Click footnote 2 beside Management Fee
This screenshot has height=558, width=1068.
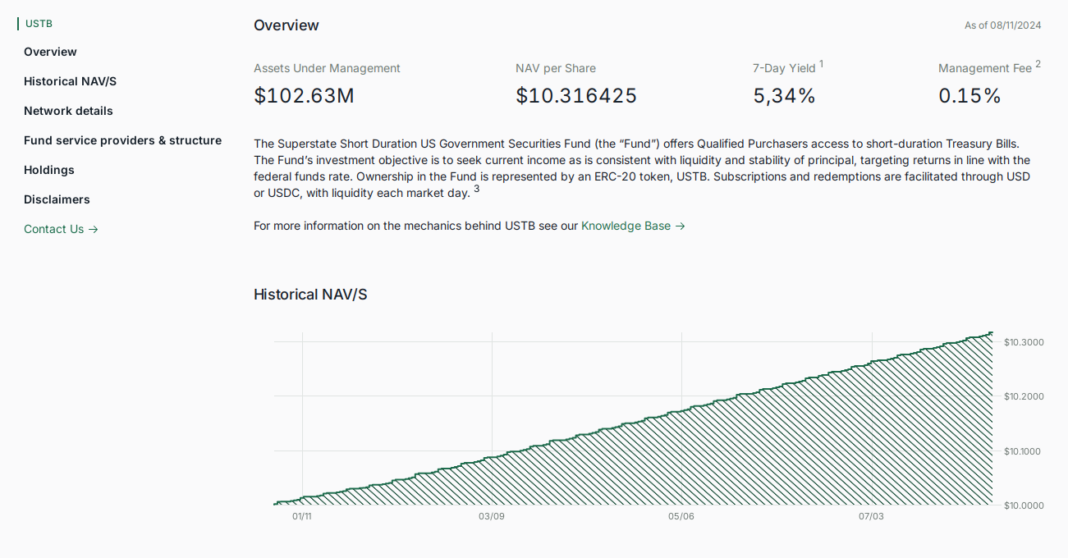pos(1038,64)
